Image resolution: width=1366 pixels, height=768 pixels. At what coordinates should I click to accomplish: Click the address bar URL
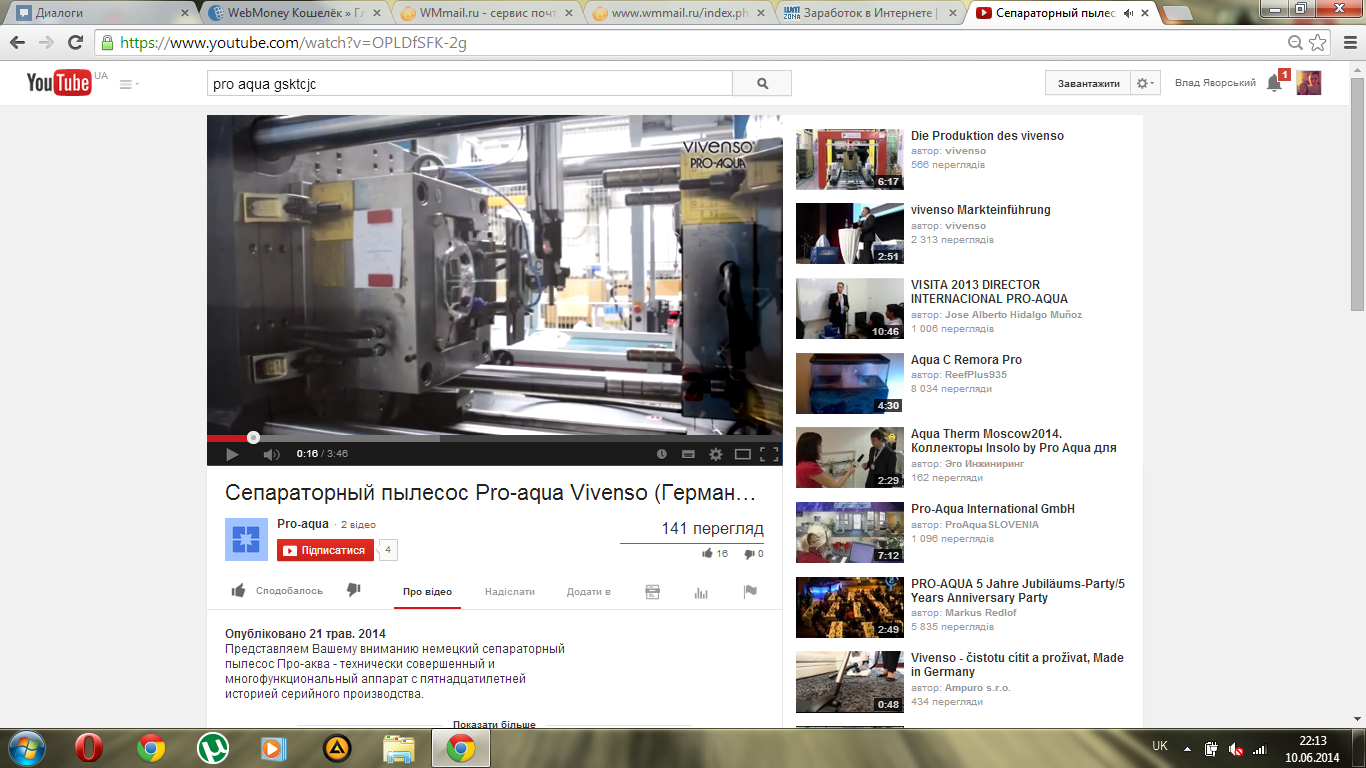click(x=293, y=43)
